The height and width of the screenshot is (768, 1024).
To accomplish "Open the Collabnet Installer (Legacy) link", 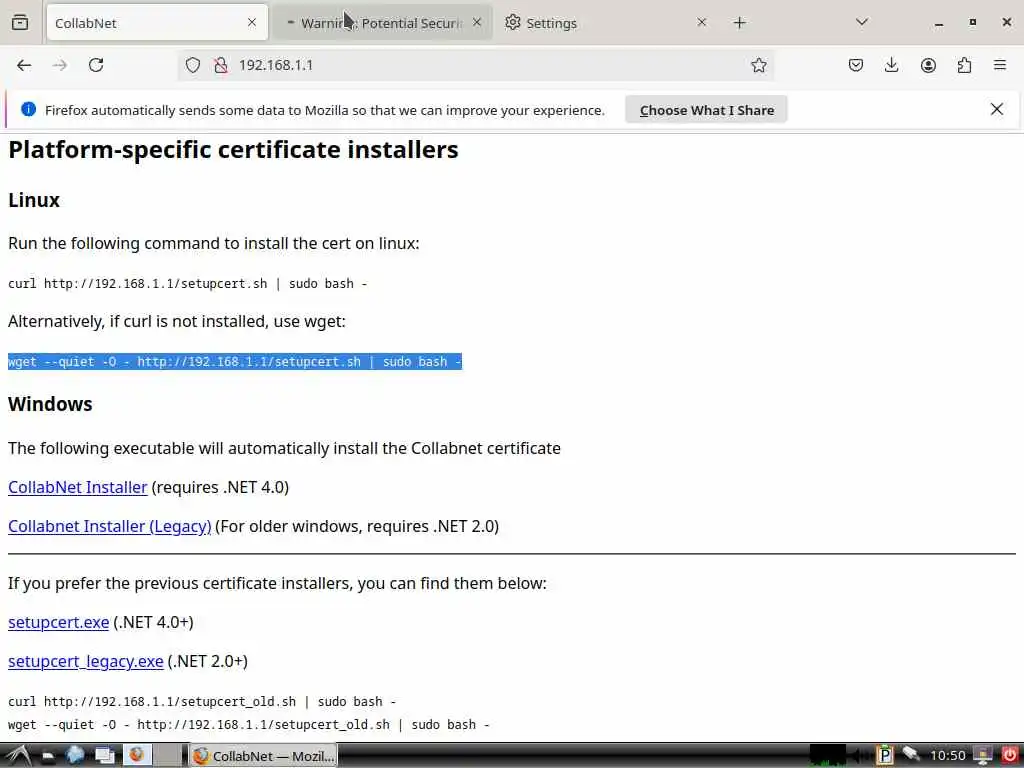I will click(110, 526).
